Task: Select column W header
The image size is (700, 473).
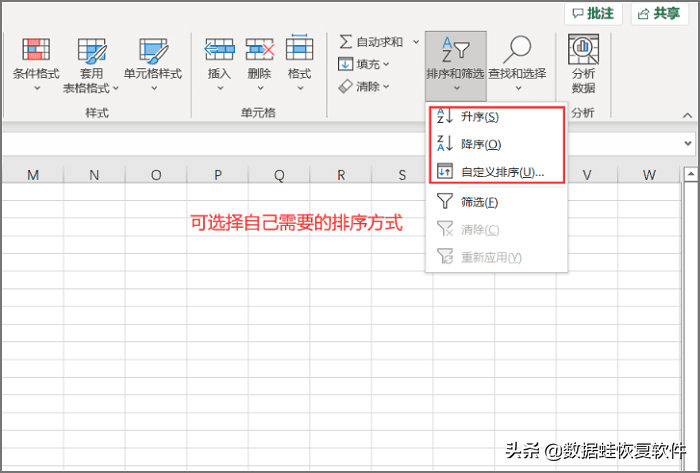Action: click(x=649, y=174)
